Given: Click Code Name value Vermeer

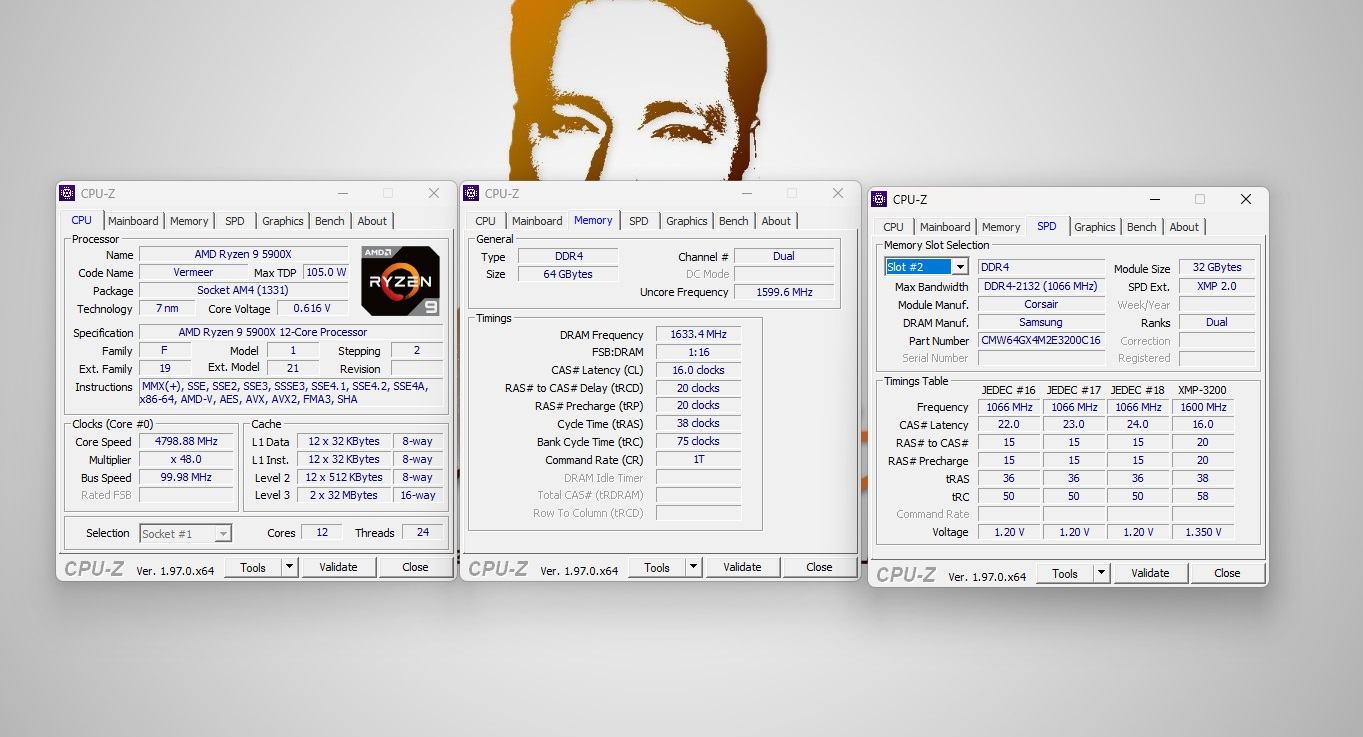Looking at the screenshot, I should coord(194,272).
